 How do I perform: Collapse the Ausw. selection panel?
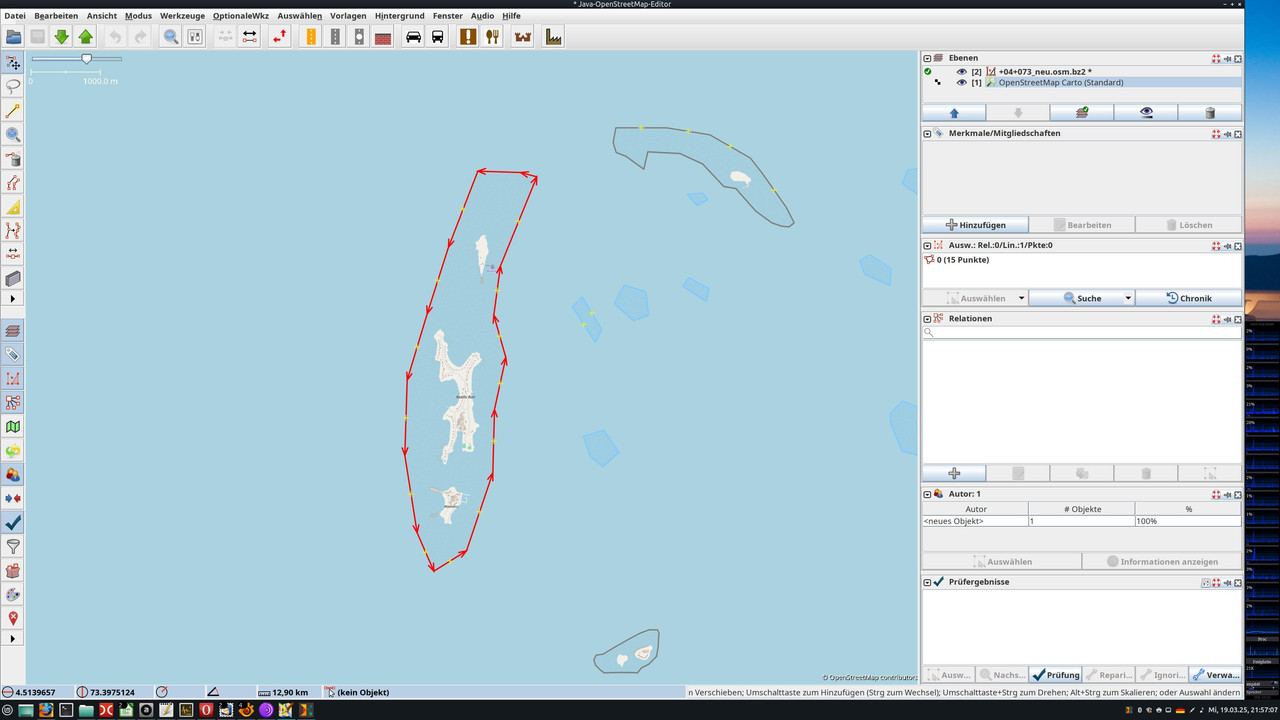tap(927, 245)
